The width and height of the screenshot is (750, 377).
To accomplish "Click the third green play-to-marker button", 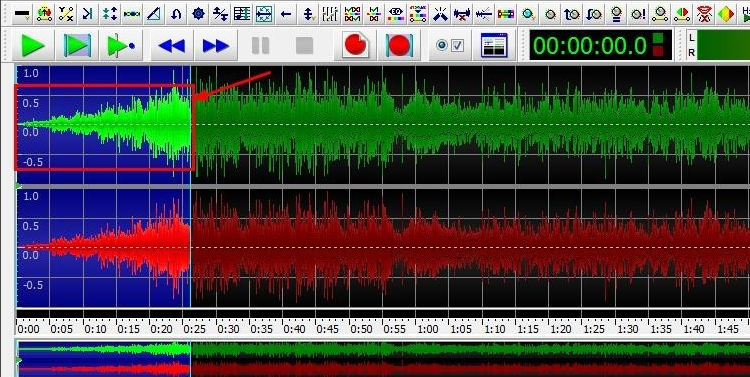I will 121,46.
